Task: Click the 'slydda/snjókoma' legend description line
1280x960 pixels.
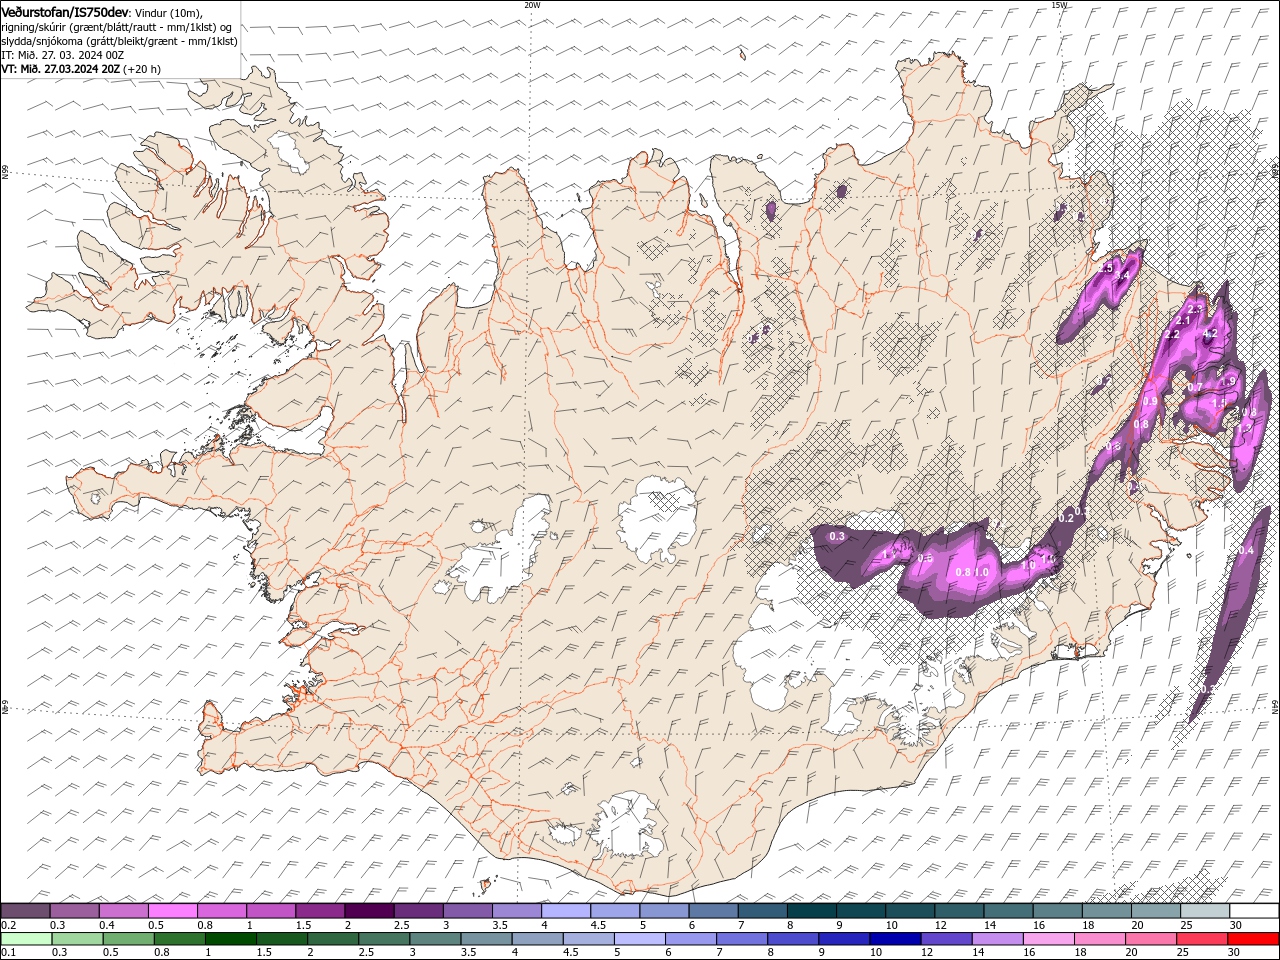Action: click(x=120, y=41)
